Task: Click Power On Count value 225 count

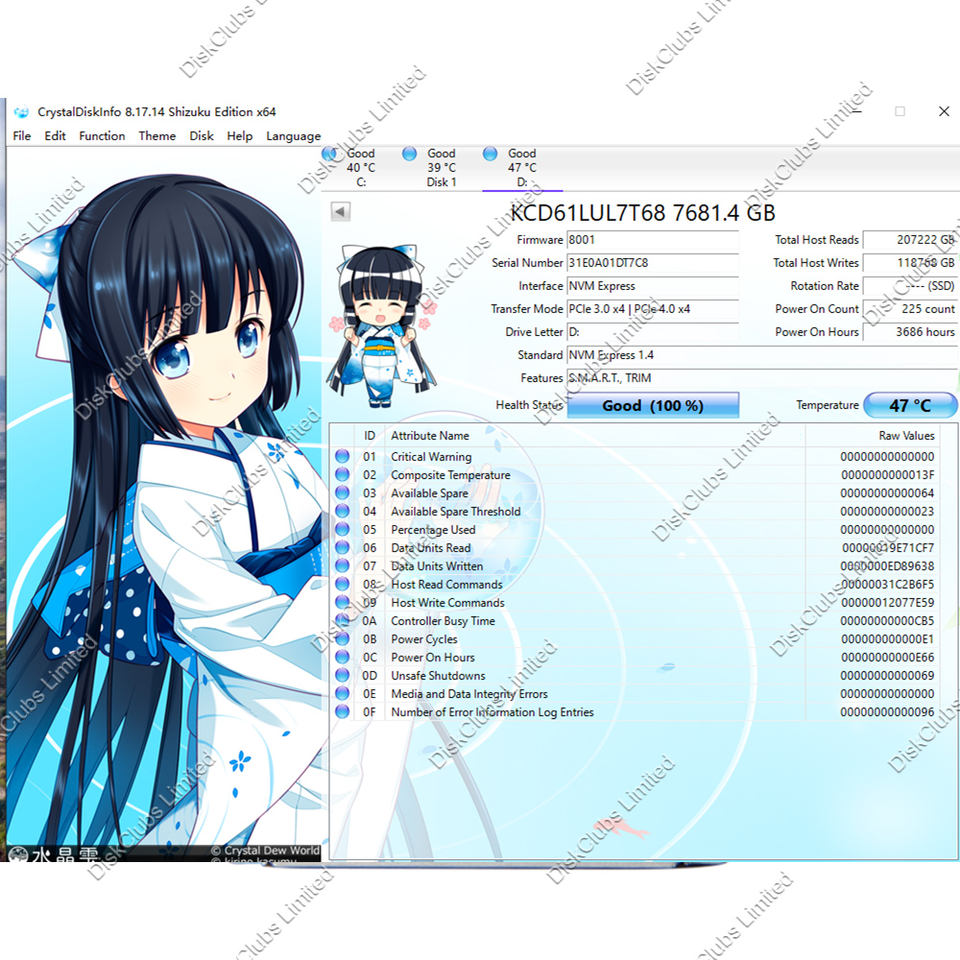Action: coord(910,309)
